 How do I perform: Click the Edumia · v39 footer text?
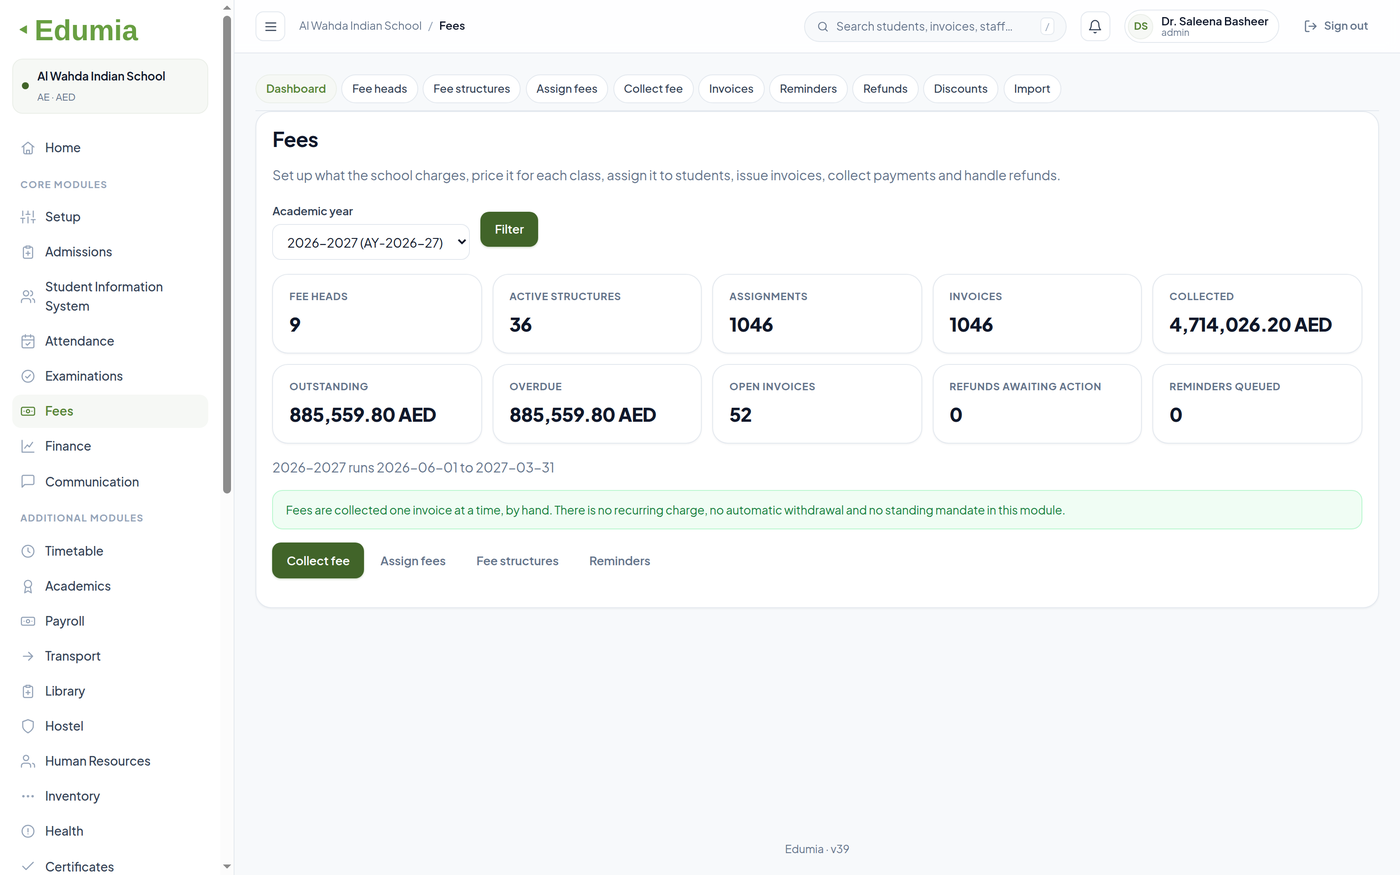pos(817,849)
